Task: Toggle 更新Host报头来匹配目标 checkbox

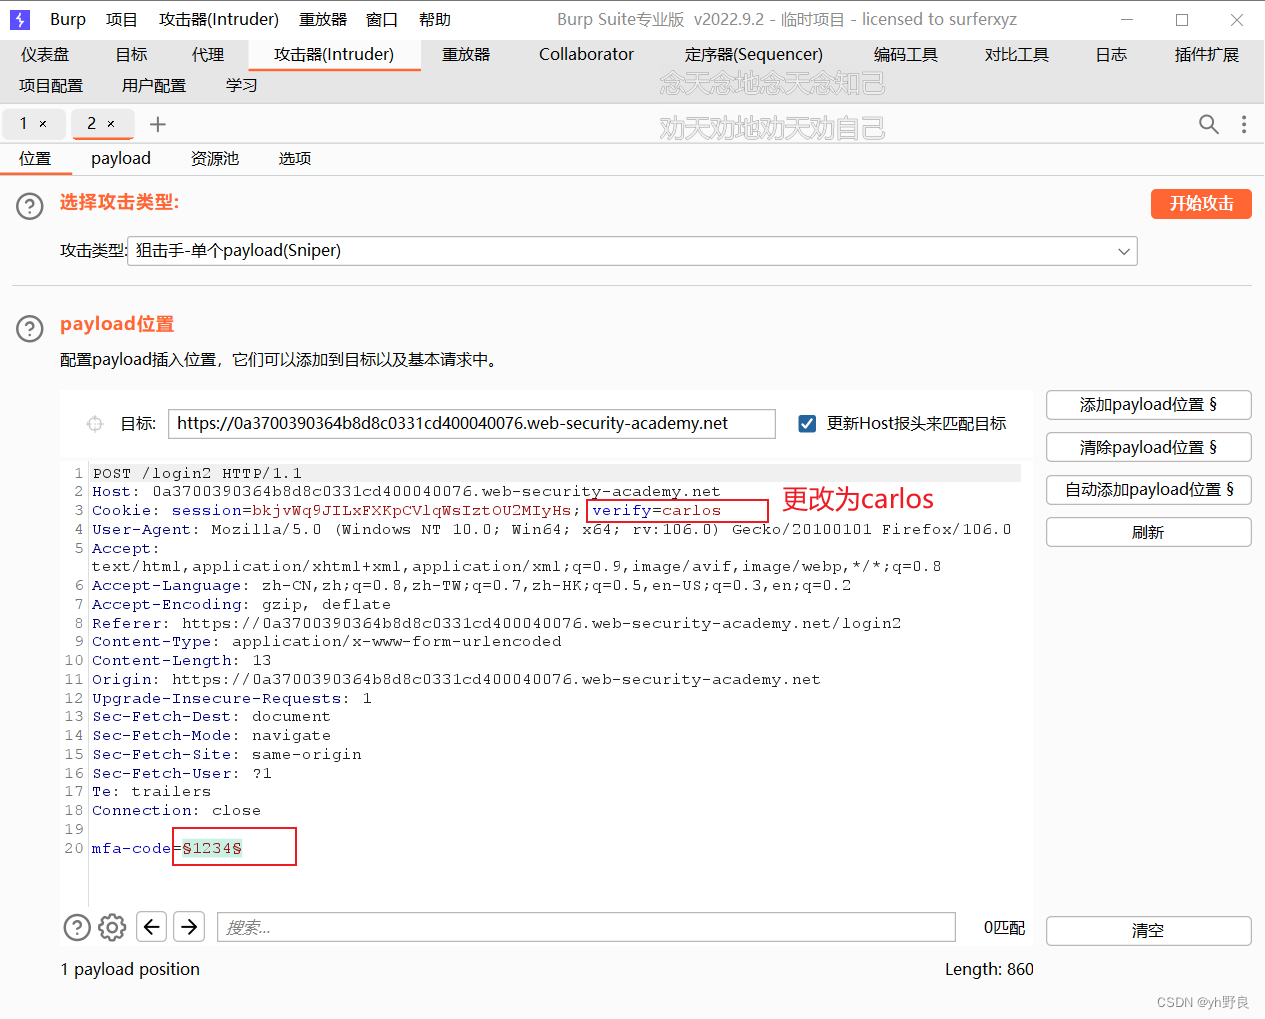Action: [x=807, y=424]
